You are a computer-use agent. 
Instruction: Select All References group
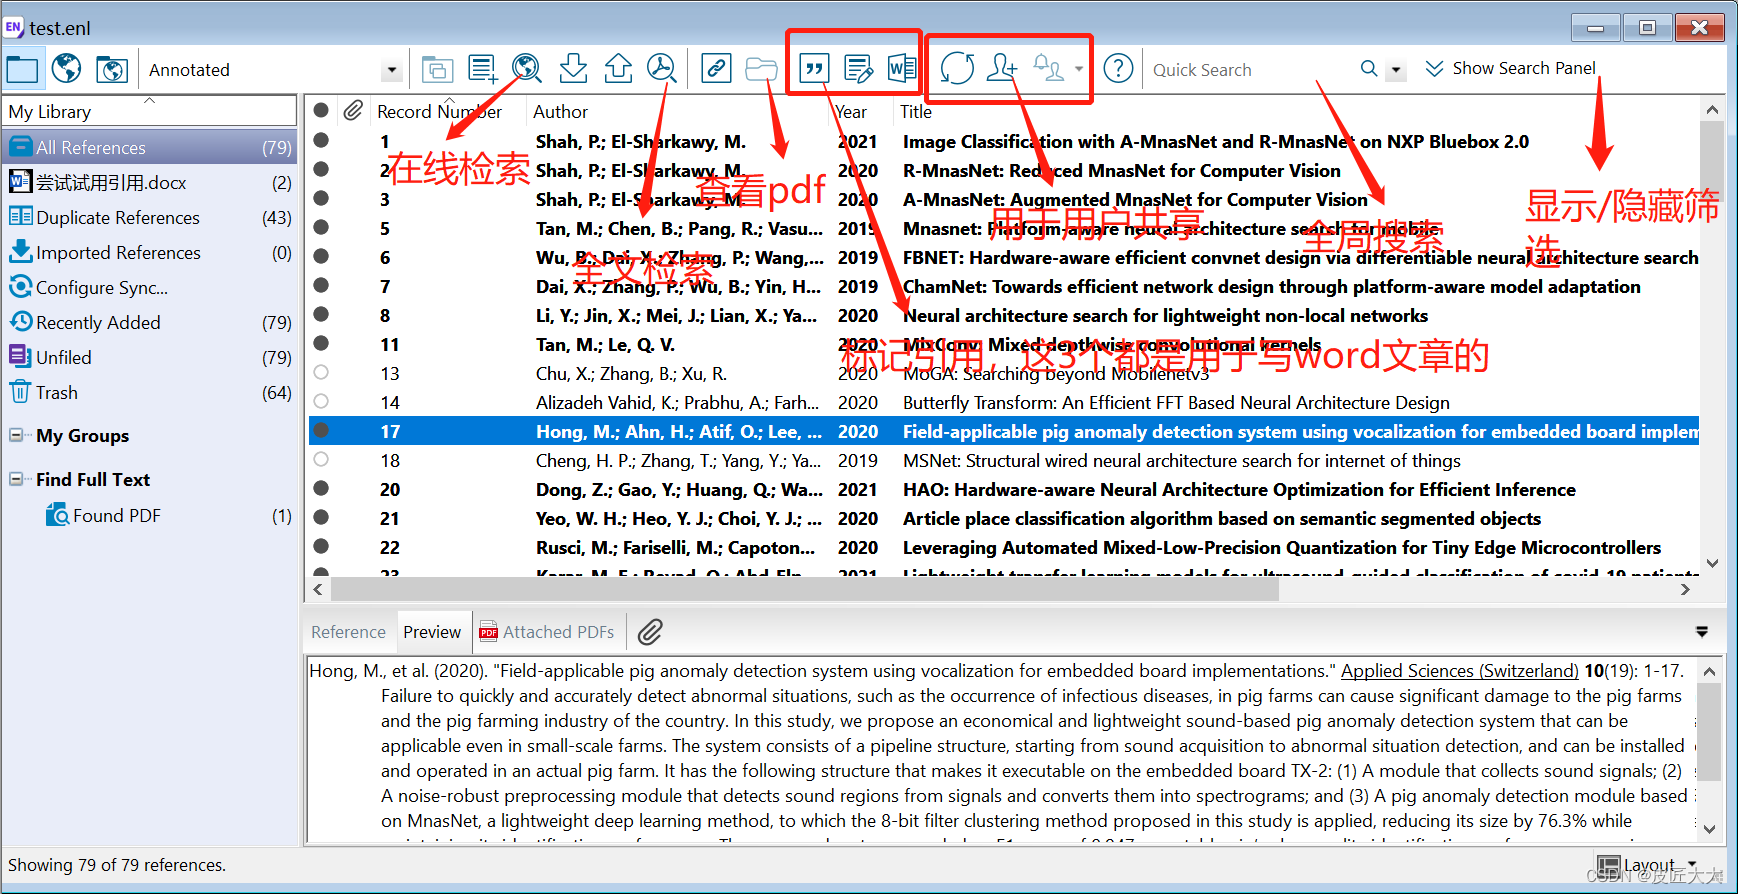click(150, 148)
